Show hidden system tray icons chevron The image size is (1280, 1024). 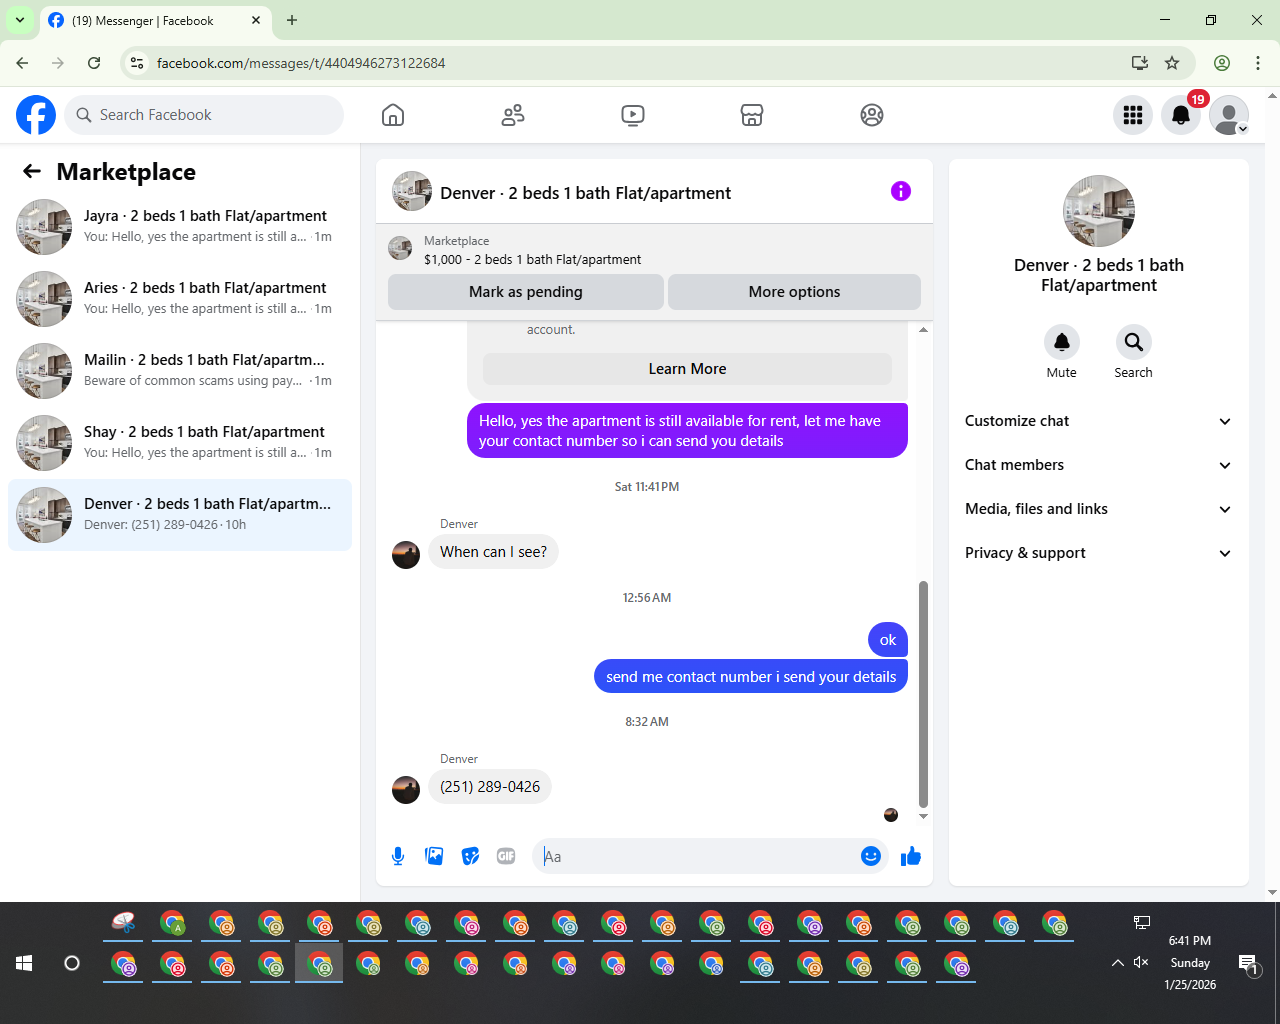(x=1117, y=963)
